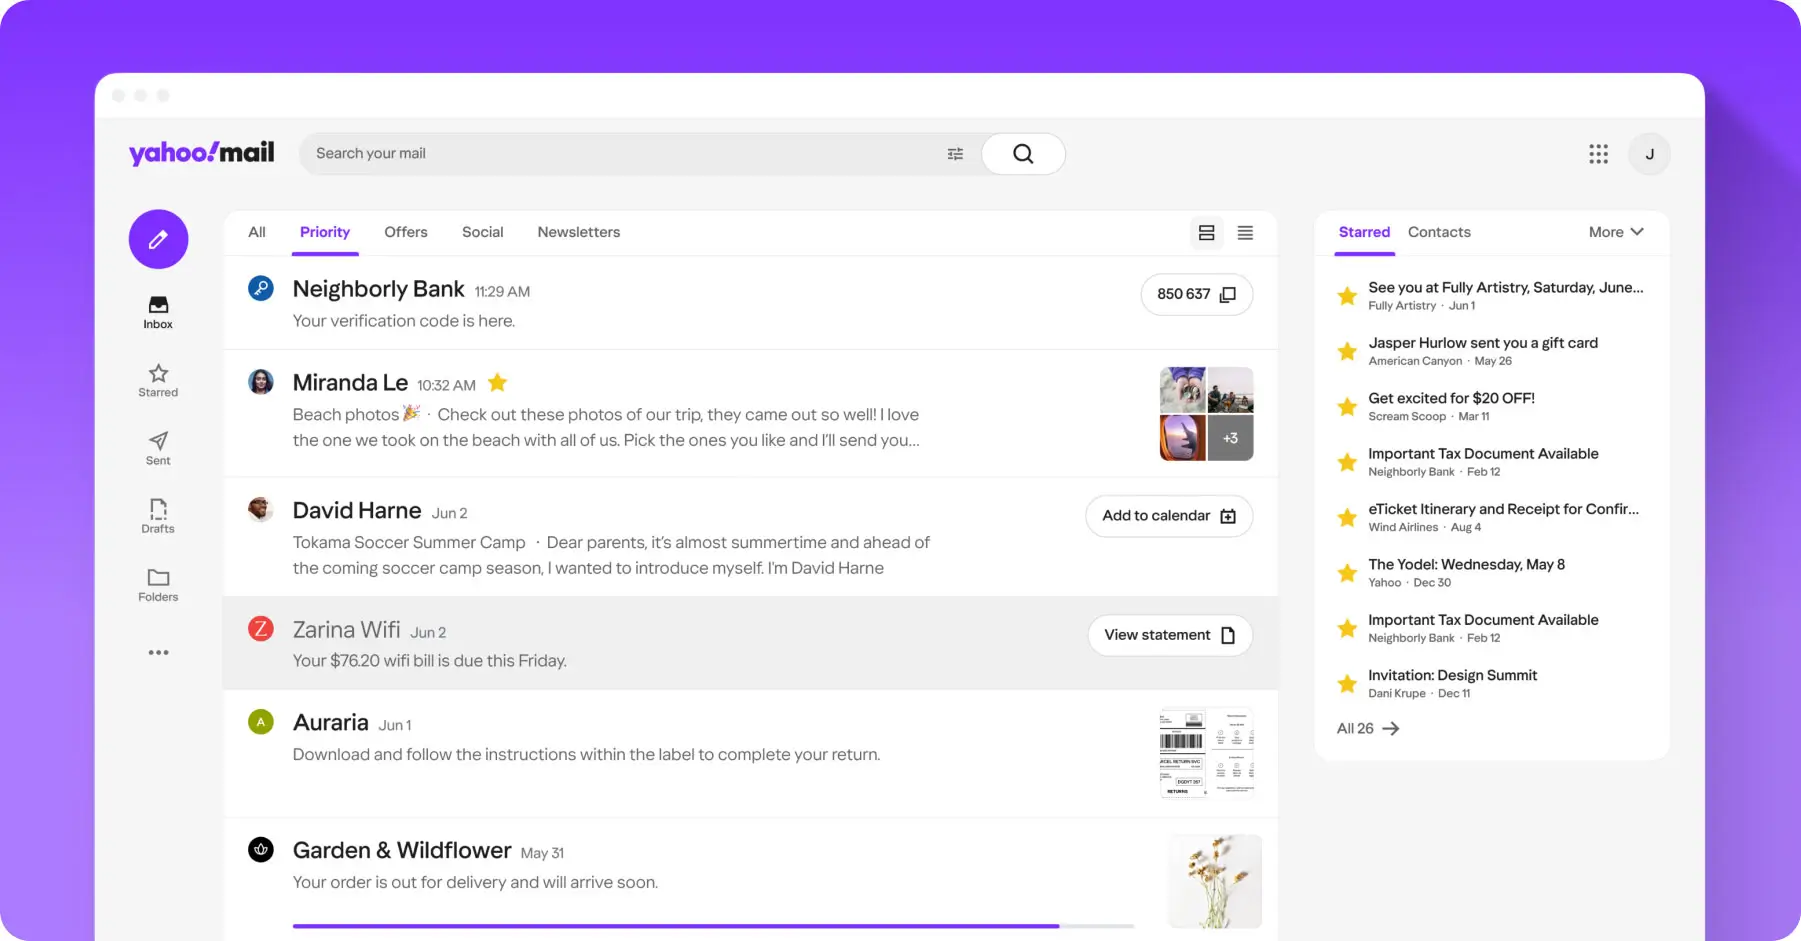Unstar the Jasper Hurlow gift card message
This screenshot has width=1801, height=941.
(x=1347, y=351)
